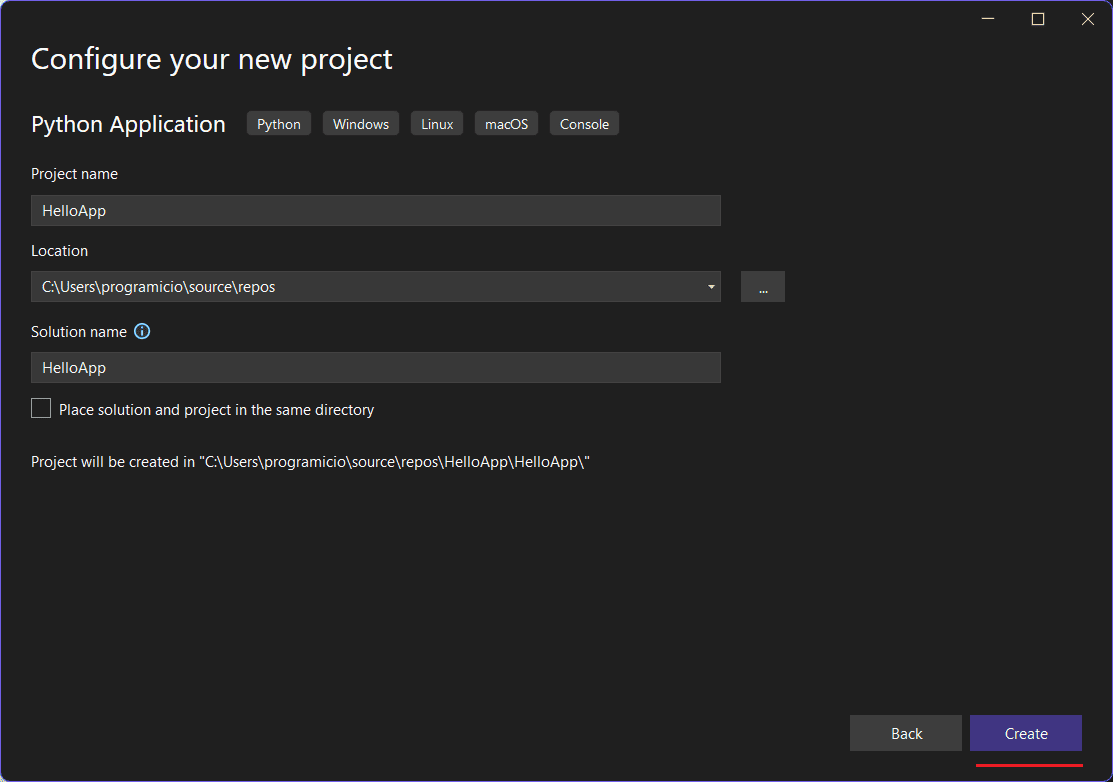Focus the Project name input field
Image resolution: width=1113 pixels, height=782 pixels.
click(x=375, y=211)
